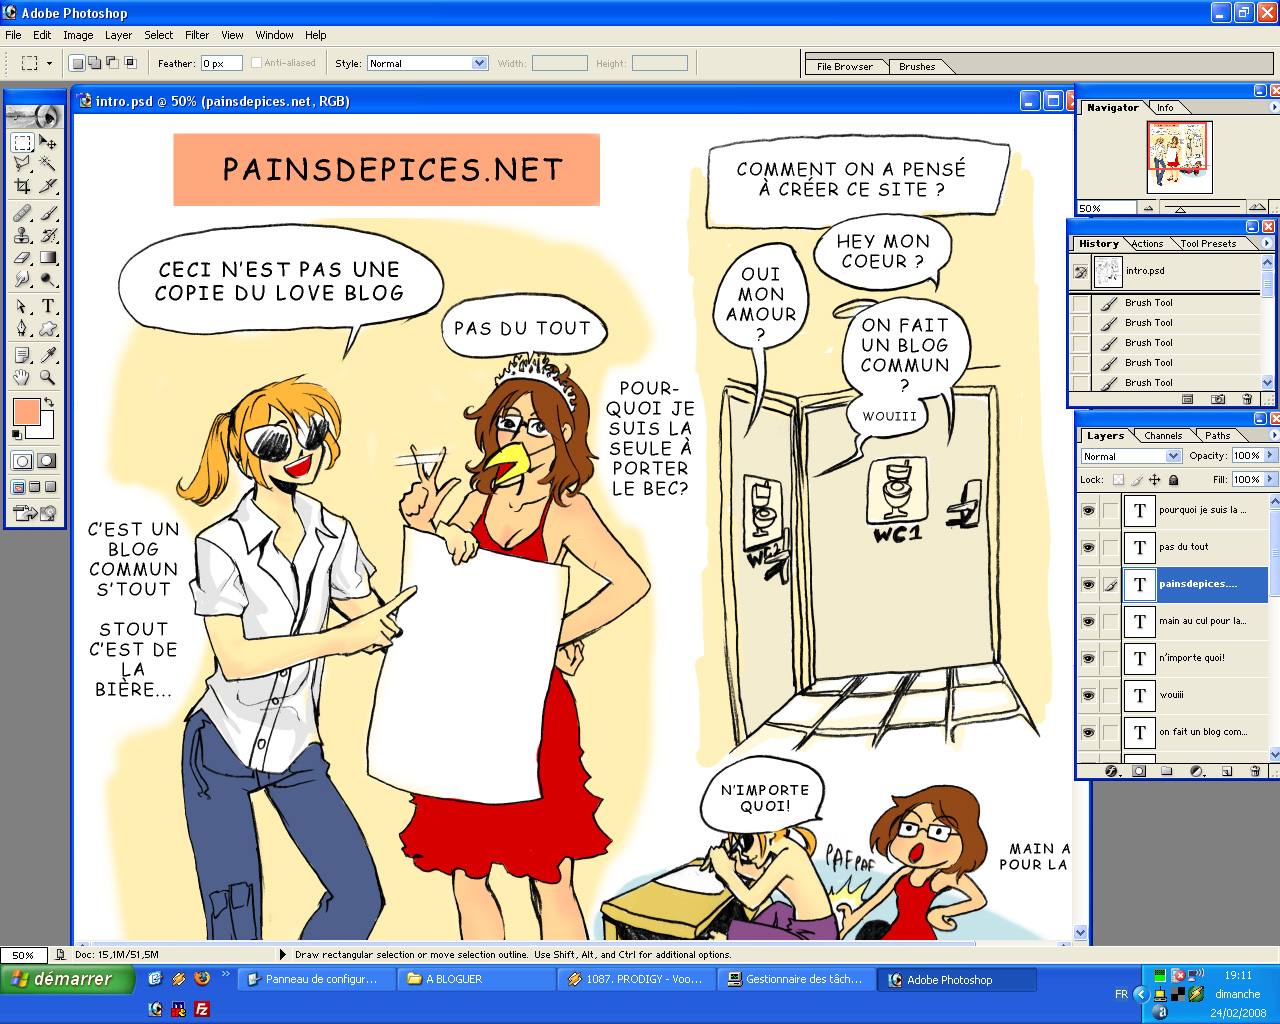
Task: Select the Smudge tool
Action: pyautogui.click(x=22, y=279)
